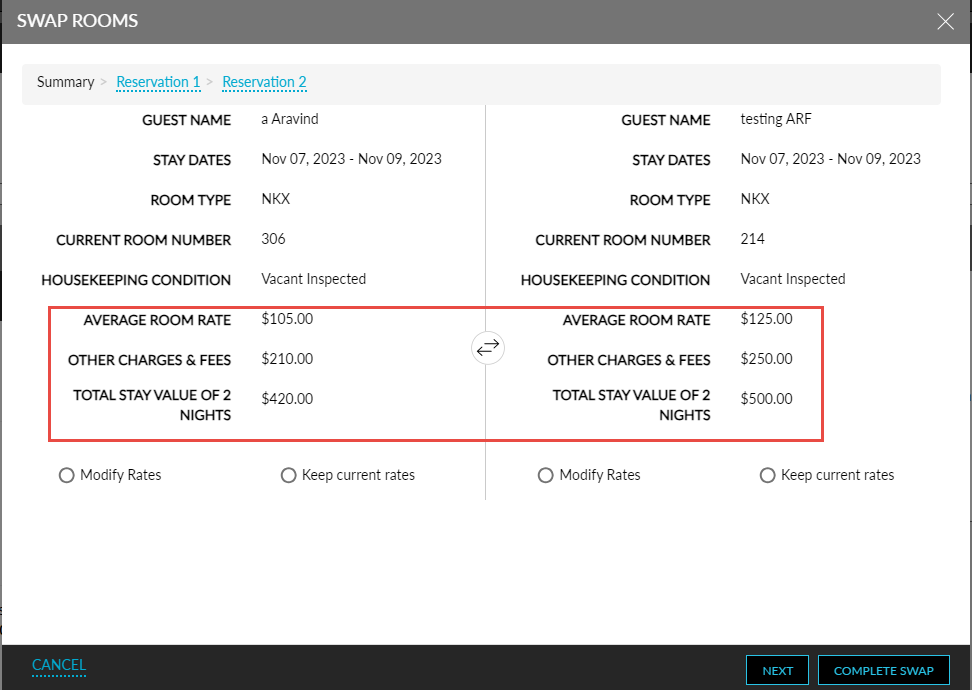
Task: Click CANCEL to dismiss the dialog
Action: tap(58, 664)
